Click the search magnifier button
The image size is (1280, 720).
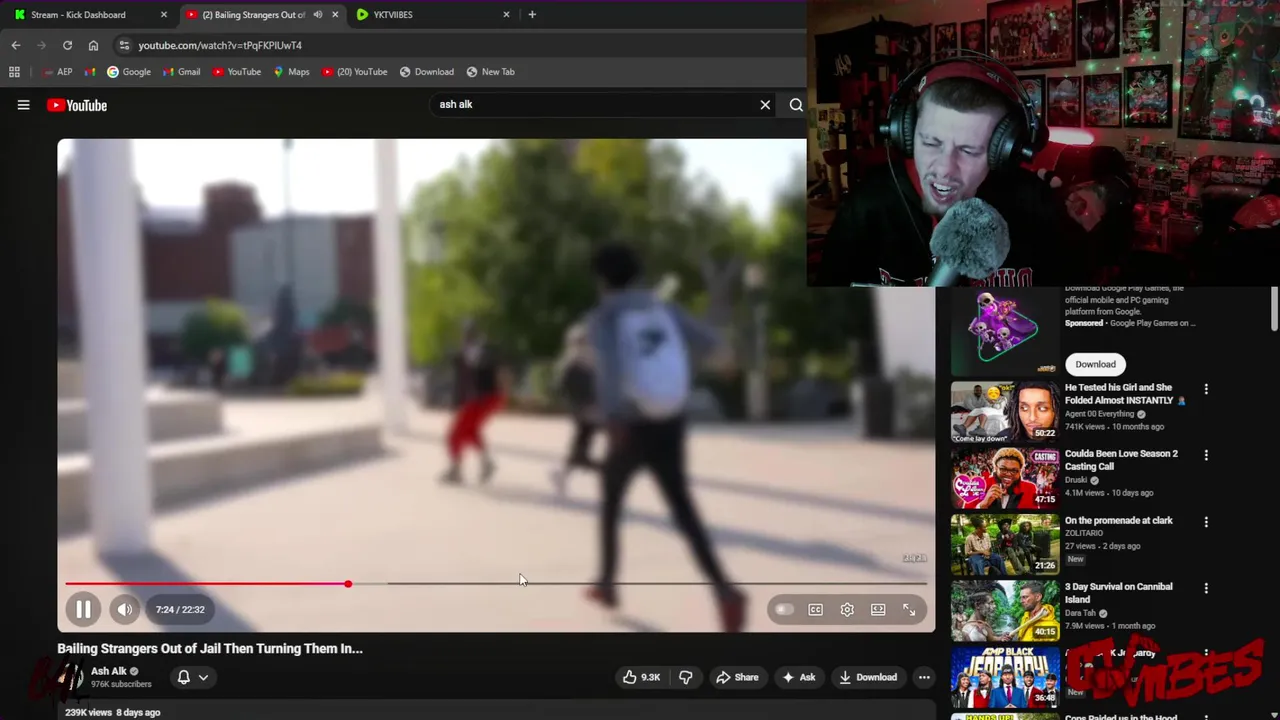pyautogui.click(x=796, y=104)
